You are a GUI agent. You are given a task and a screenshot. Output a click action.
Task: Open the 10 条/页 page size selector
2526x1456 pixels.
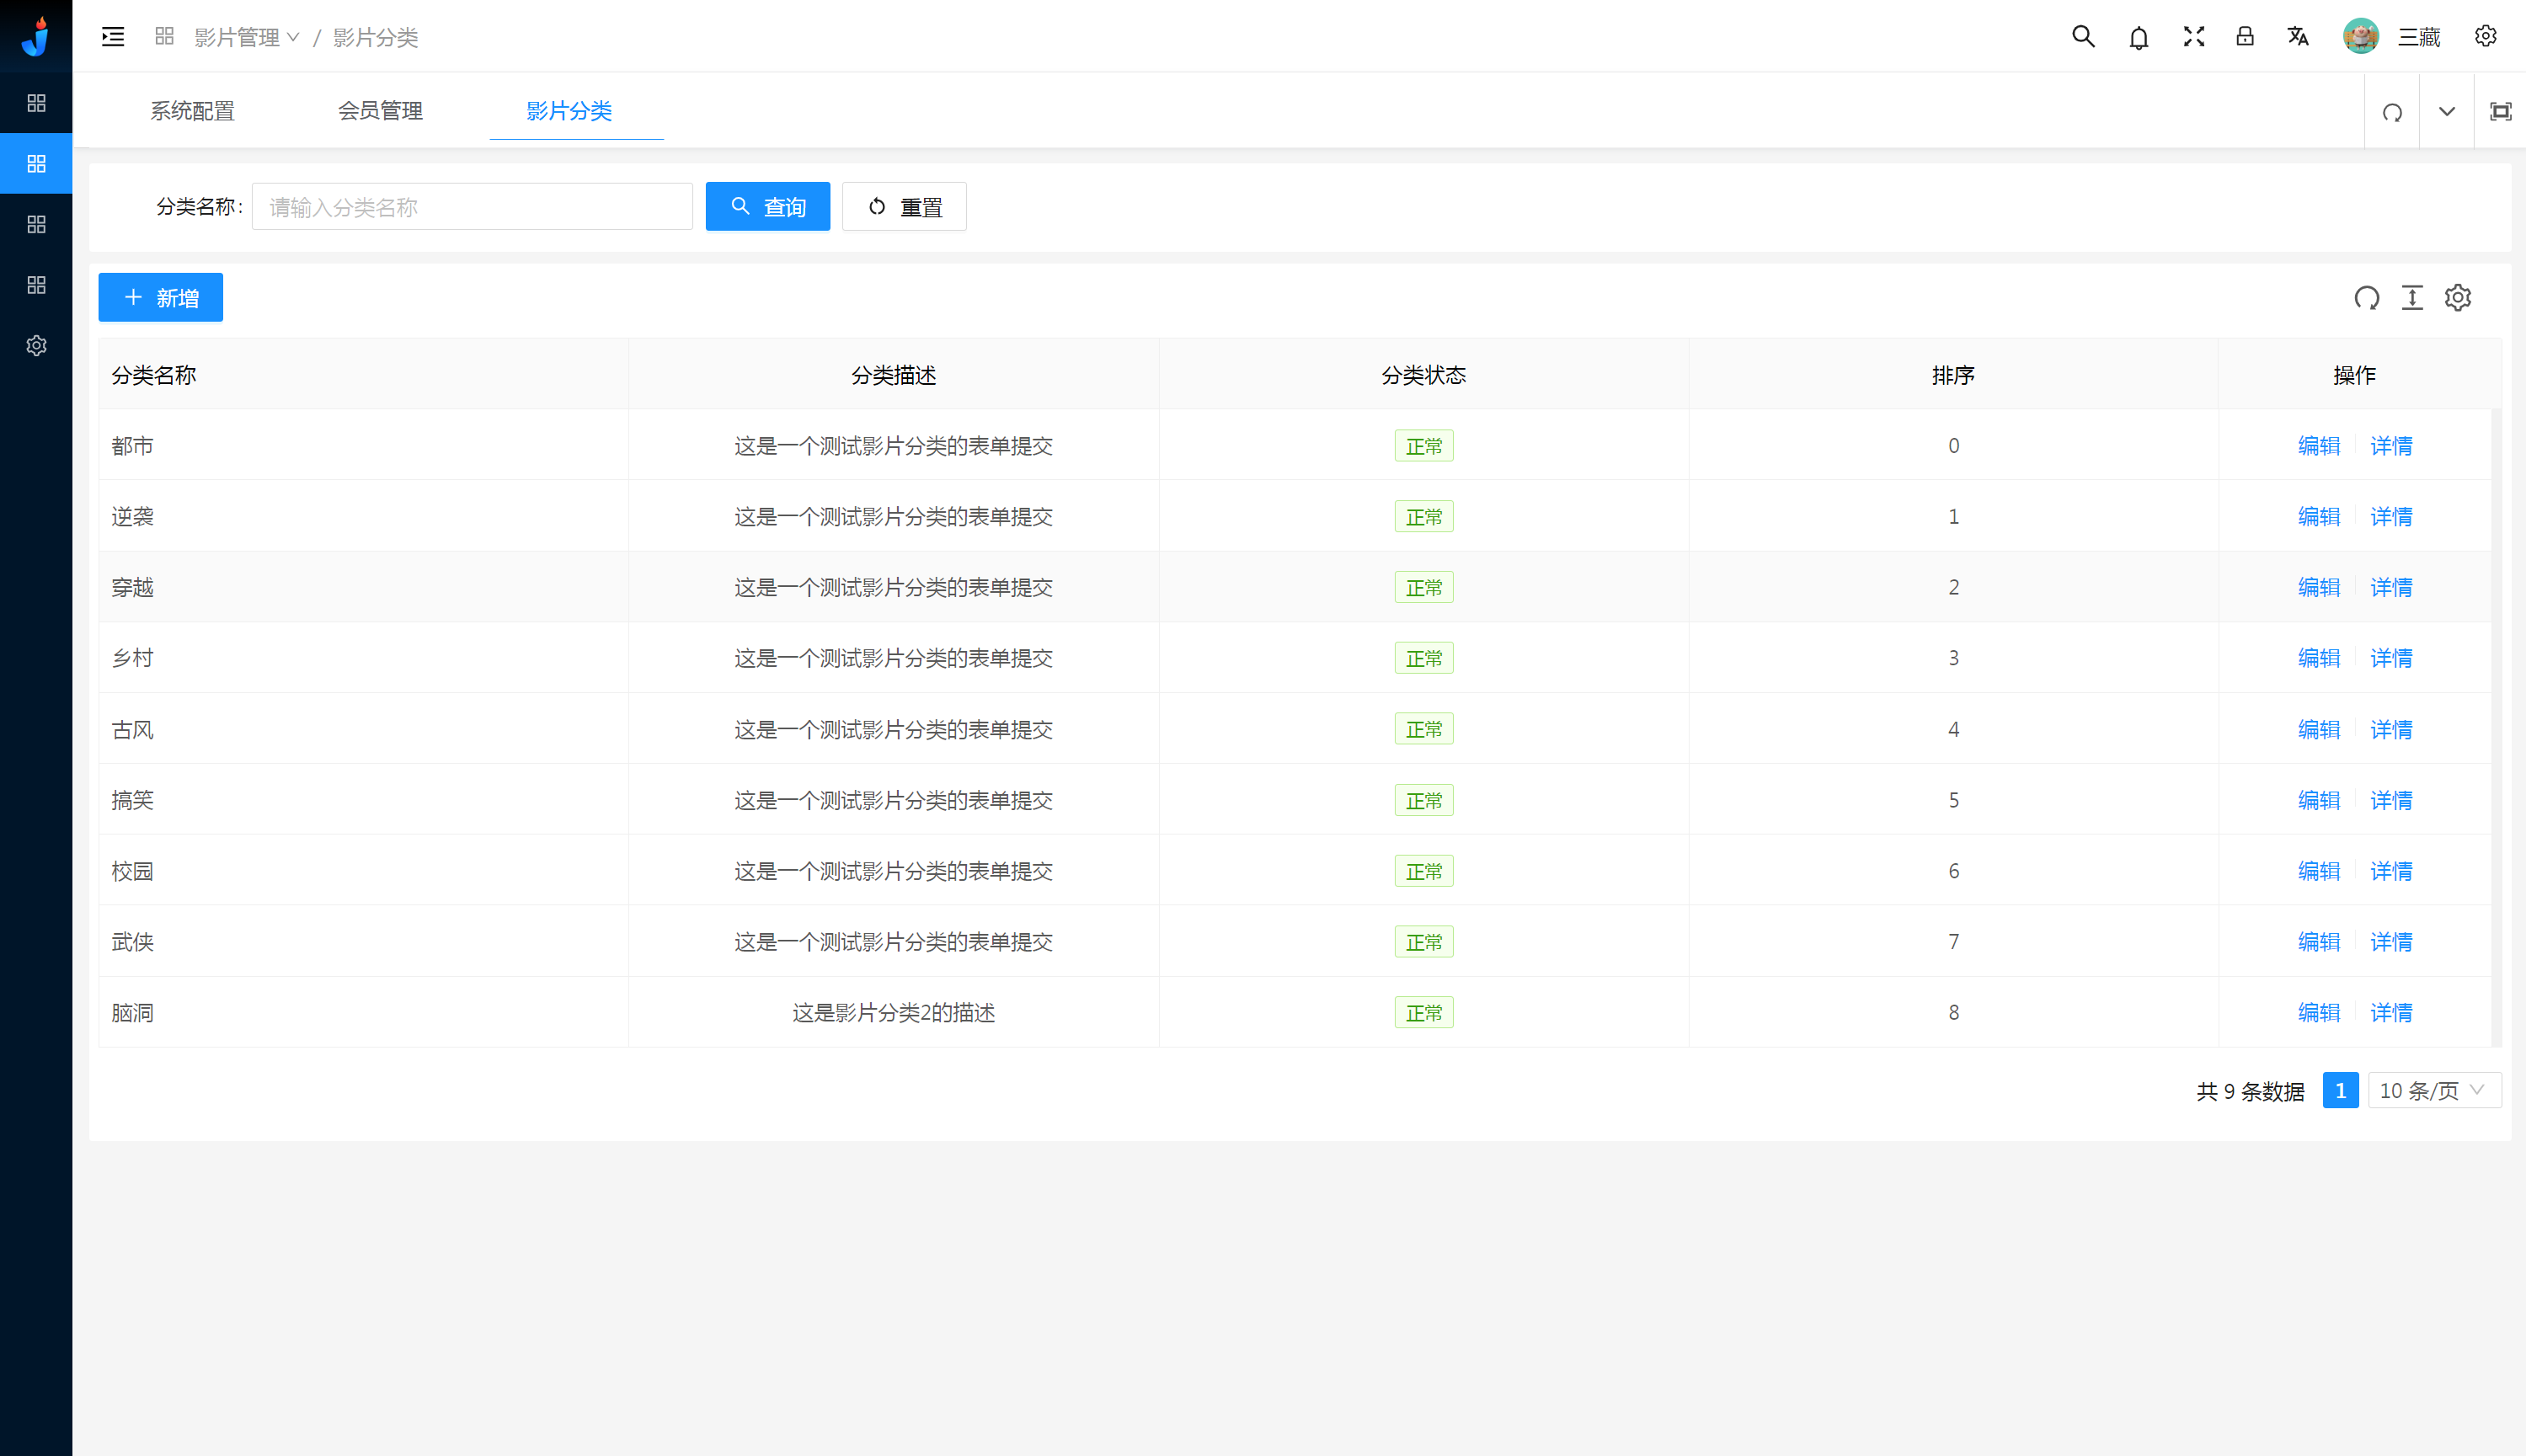click(2433, 1090)
